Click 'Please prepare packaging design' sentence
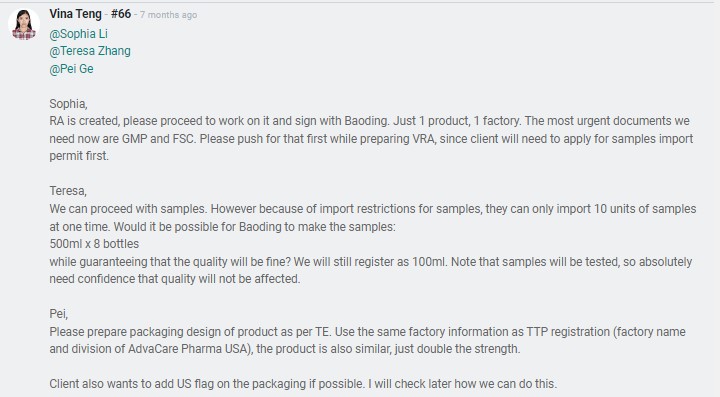 coord(191,331)
